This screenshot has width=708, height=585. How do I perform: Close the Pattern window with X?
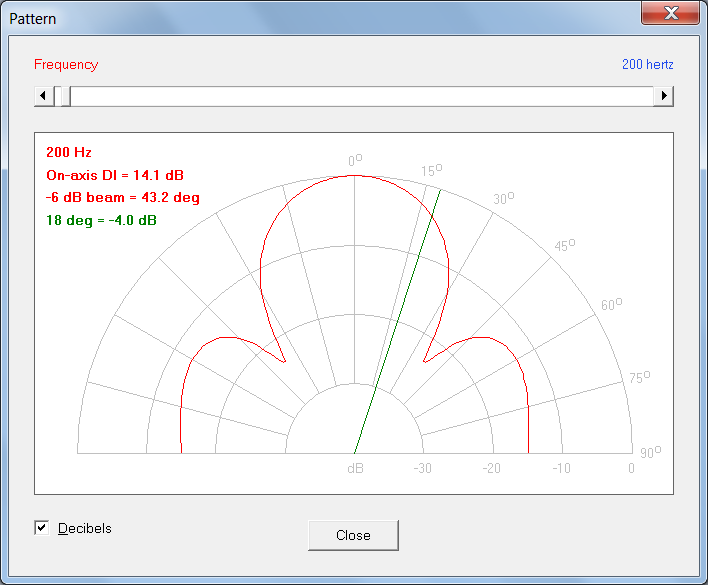[671, 13]
